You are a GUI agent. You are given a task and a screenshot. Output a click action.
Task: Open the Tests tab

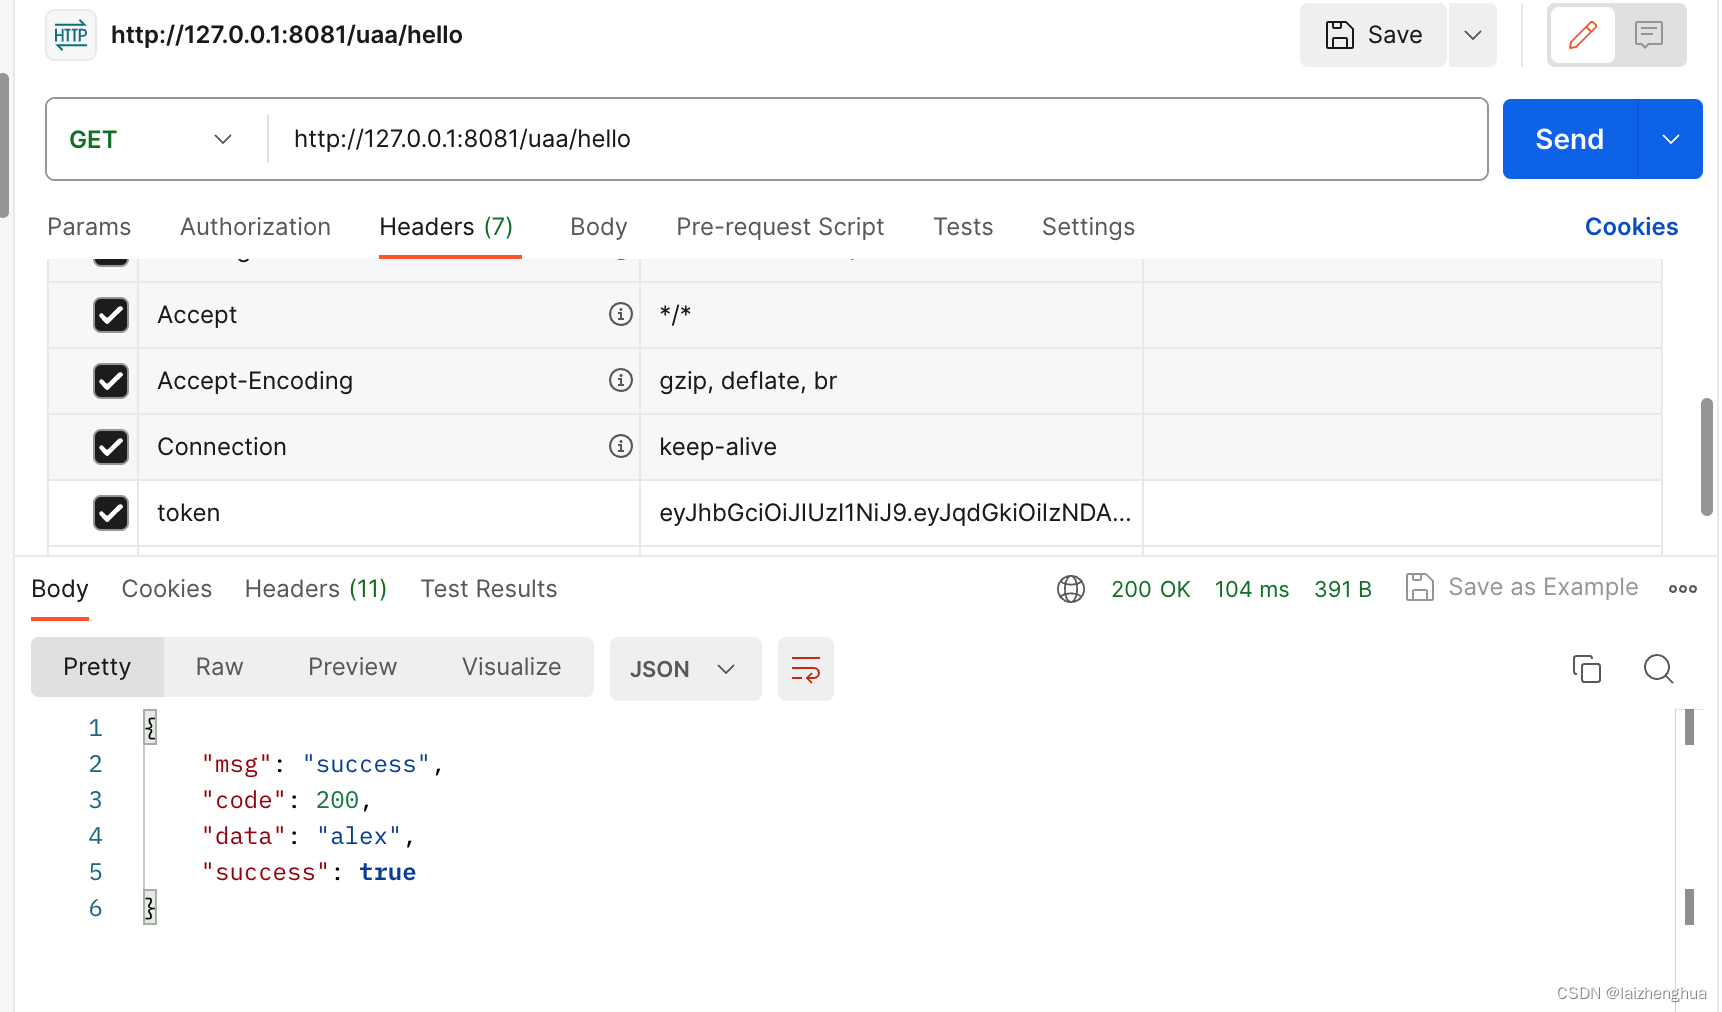tap(963, 227)
